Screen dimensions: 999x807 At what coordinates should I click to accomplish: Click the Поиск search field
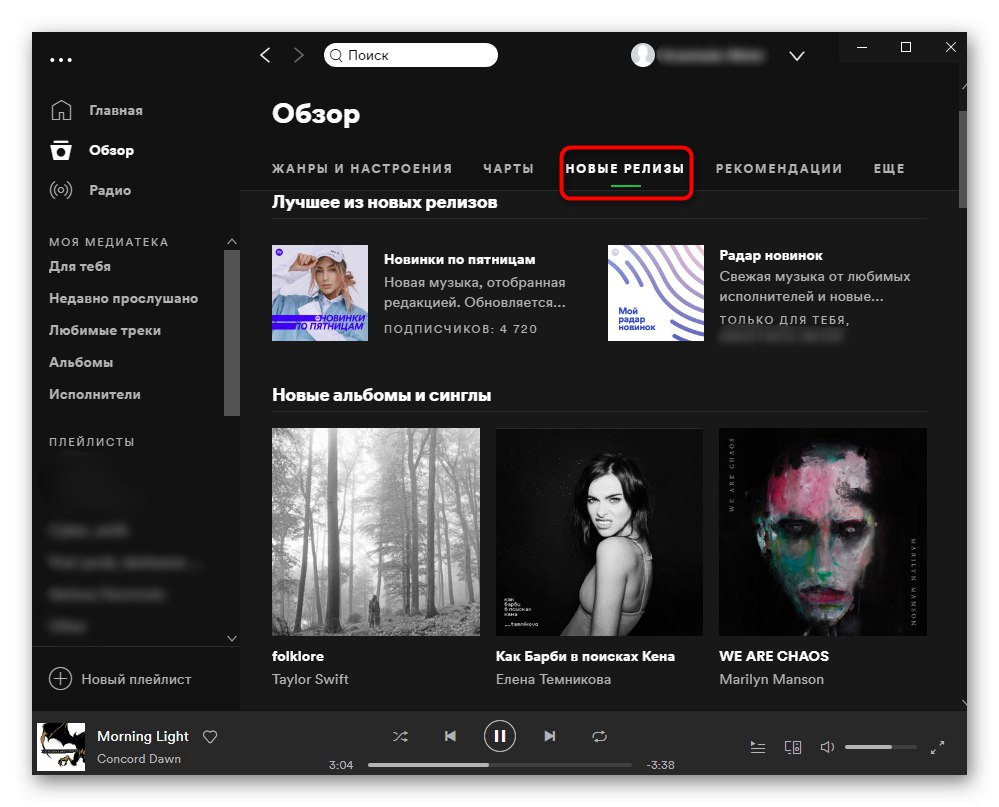pyautogui.click(x=410, y=55)
